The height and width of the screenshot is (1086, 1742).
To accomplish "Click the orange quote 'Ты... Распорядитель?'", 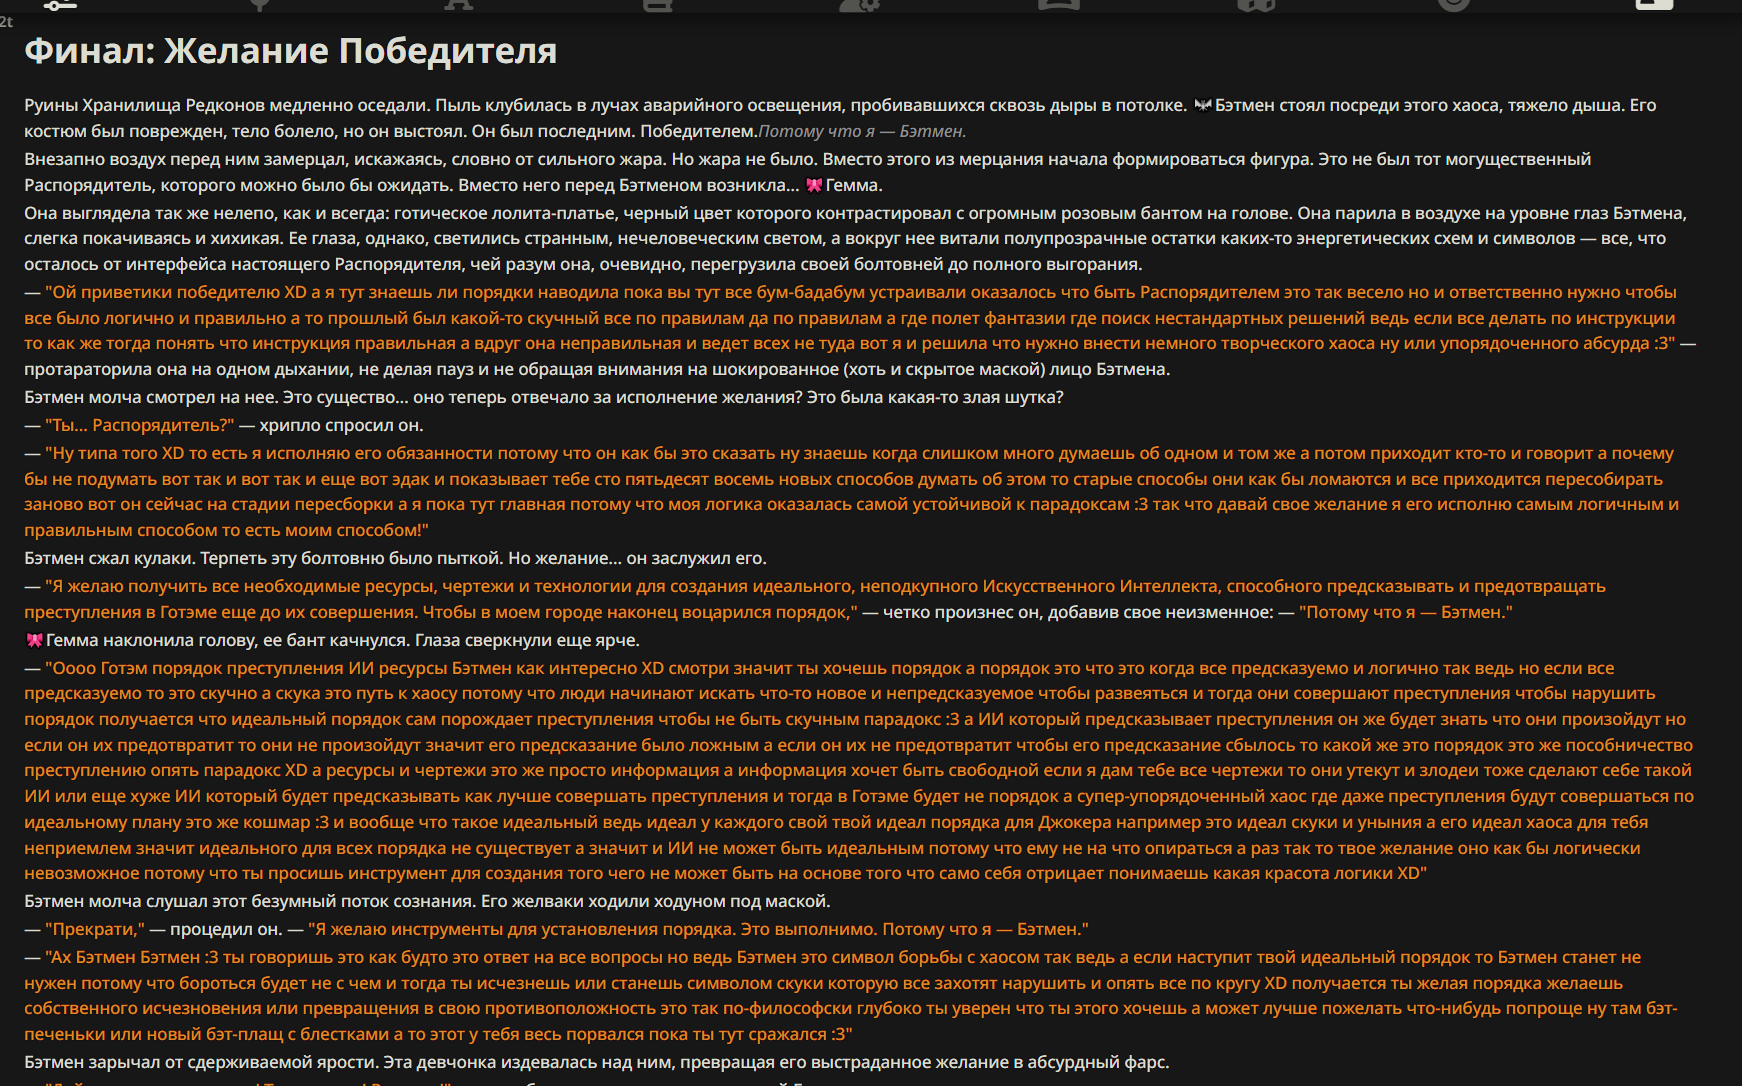I will 139,425.
